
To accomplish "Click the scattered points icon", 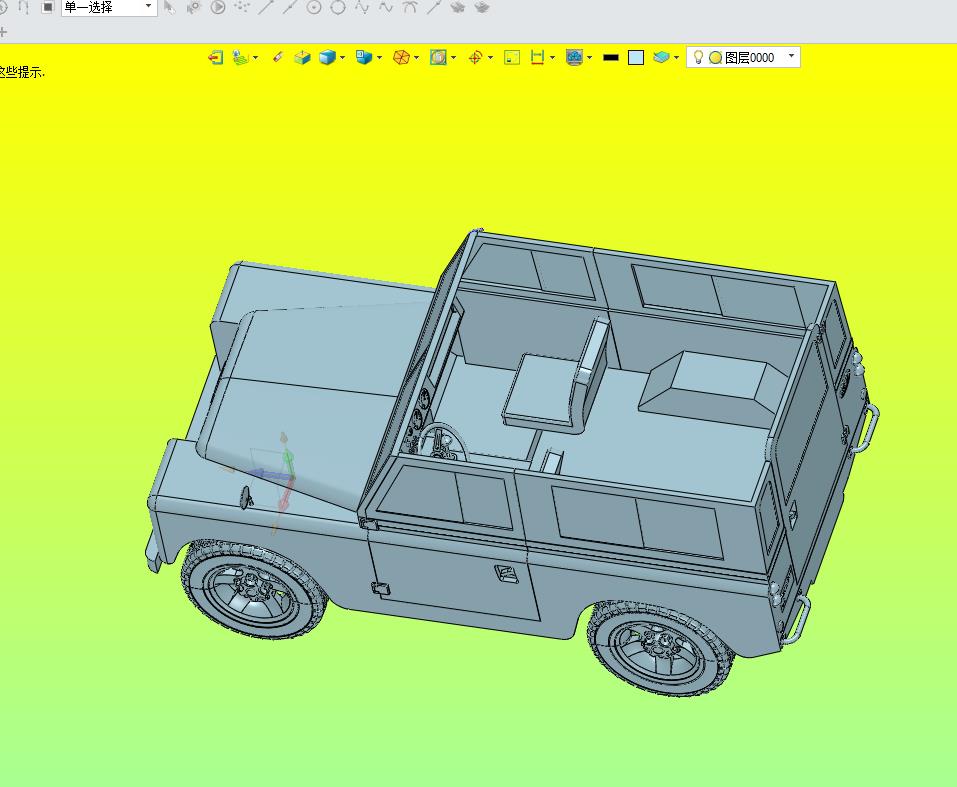I will coord(242,7).
